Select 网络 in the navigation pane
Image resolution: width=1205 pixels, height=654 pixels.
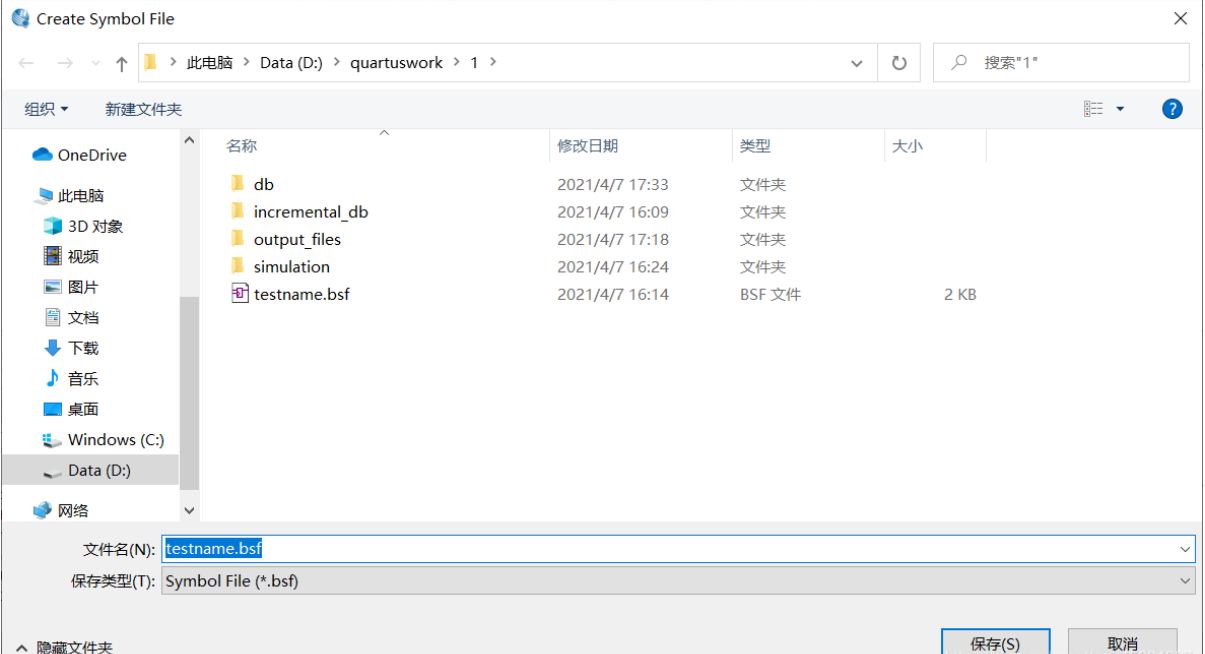coord(62,511)
